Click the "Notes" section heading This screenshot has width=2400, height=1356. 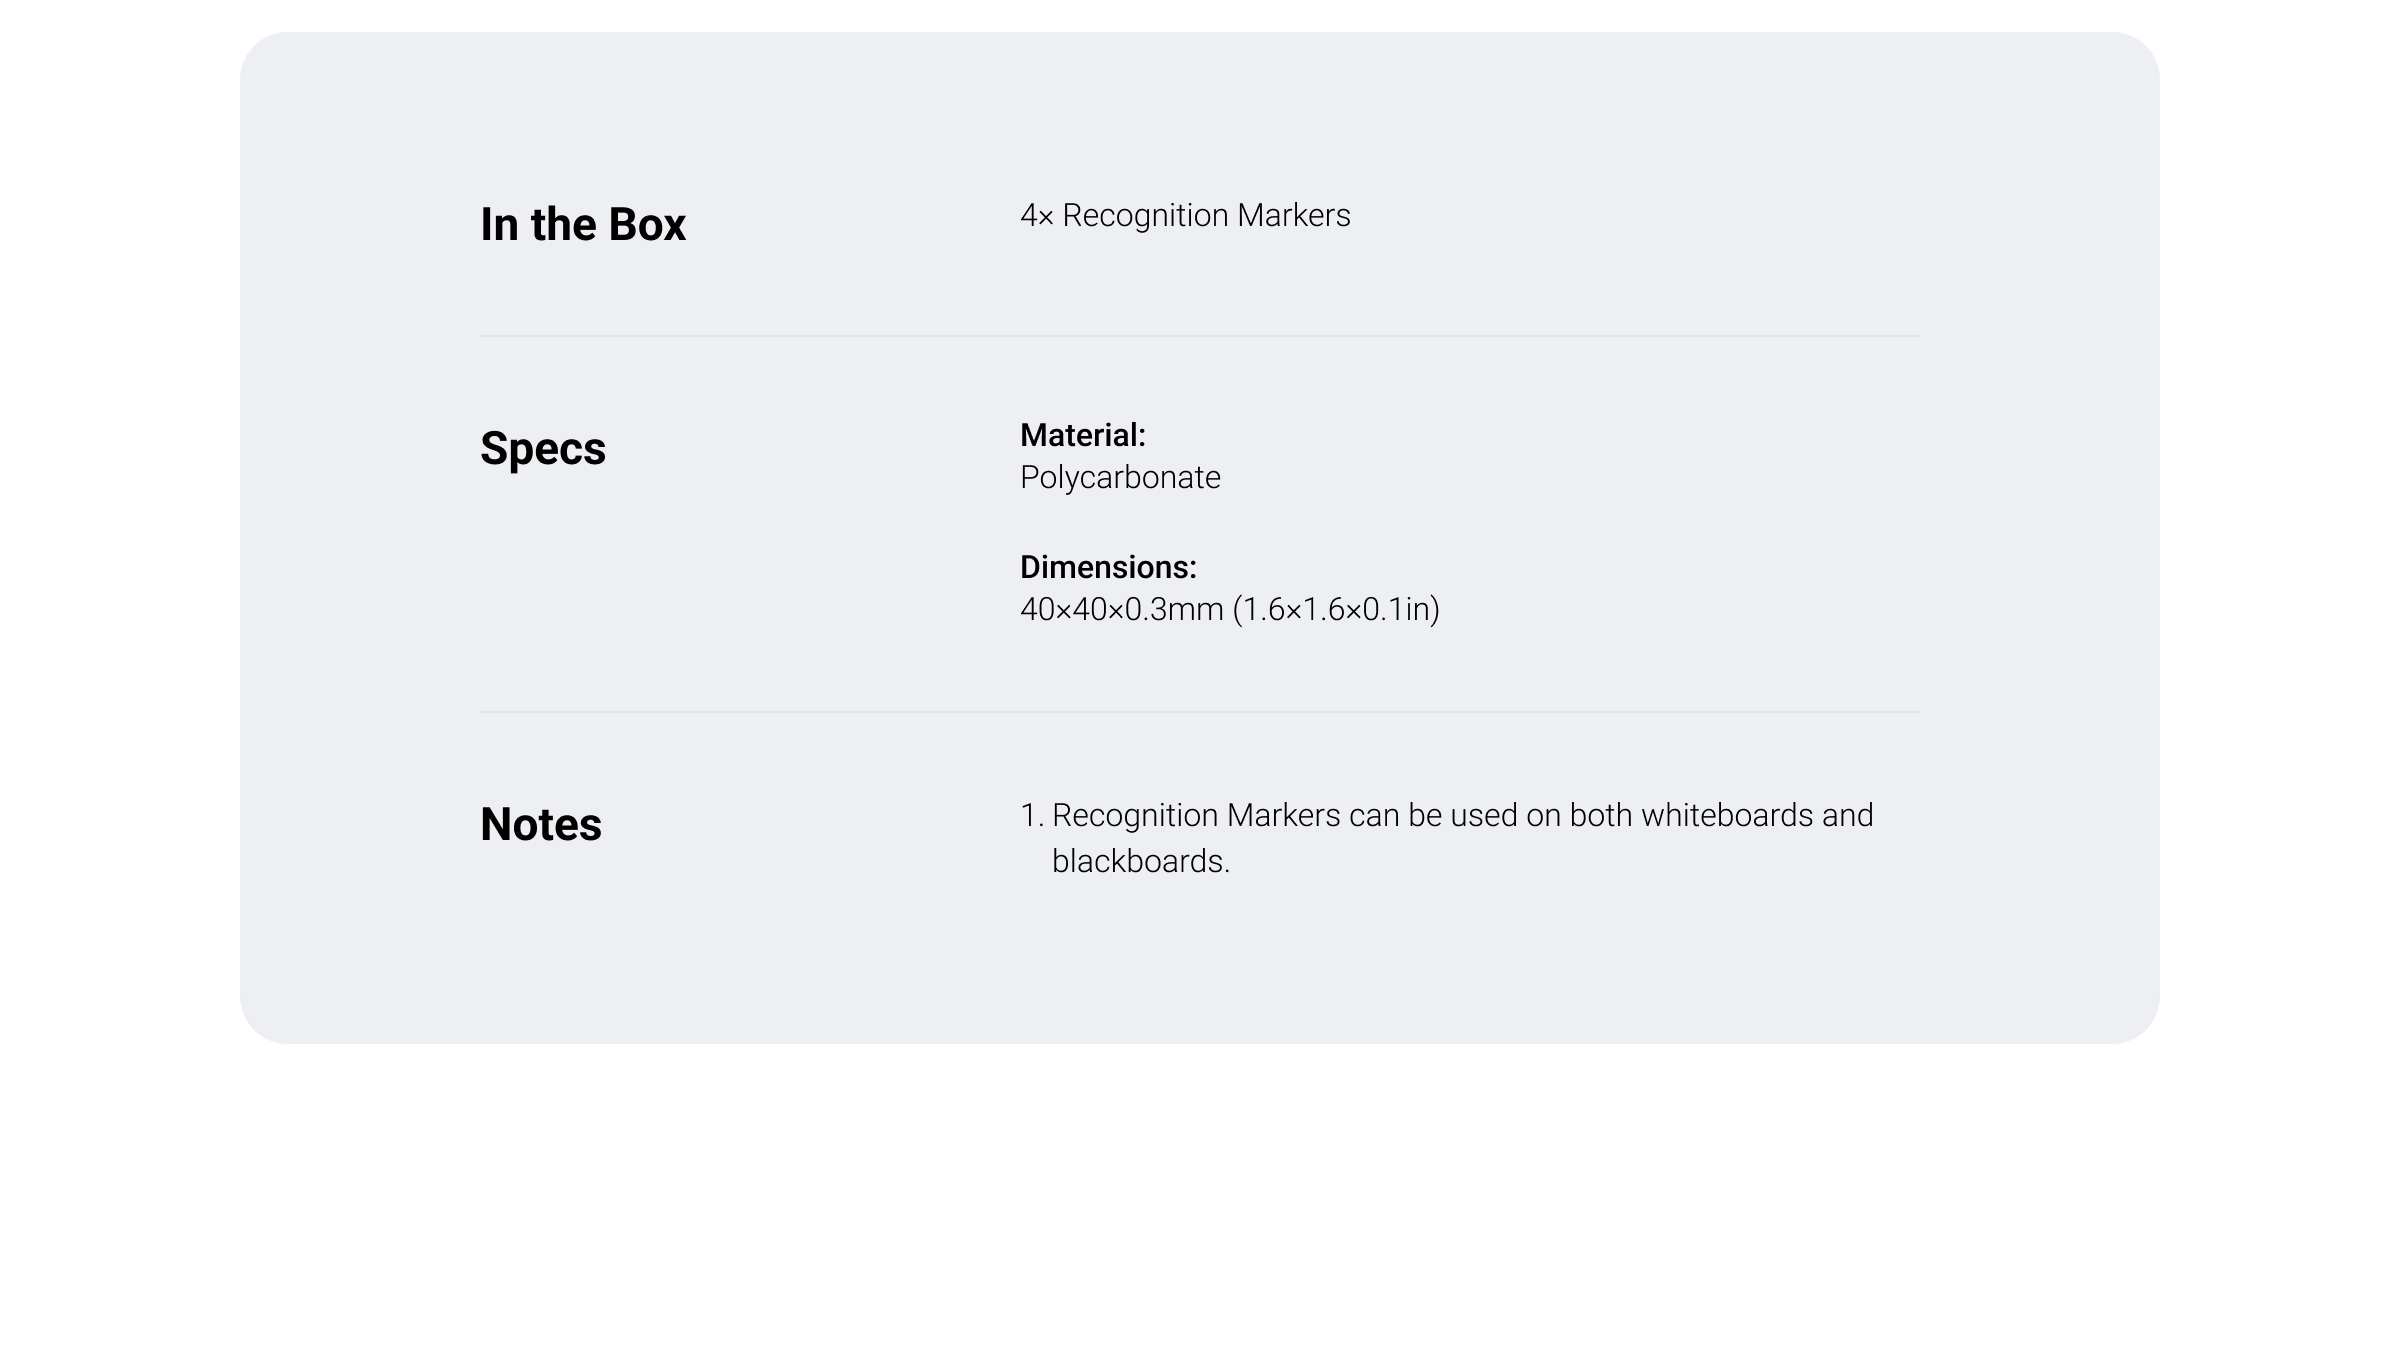coord(541,824)
